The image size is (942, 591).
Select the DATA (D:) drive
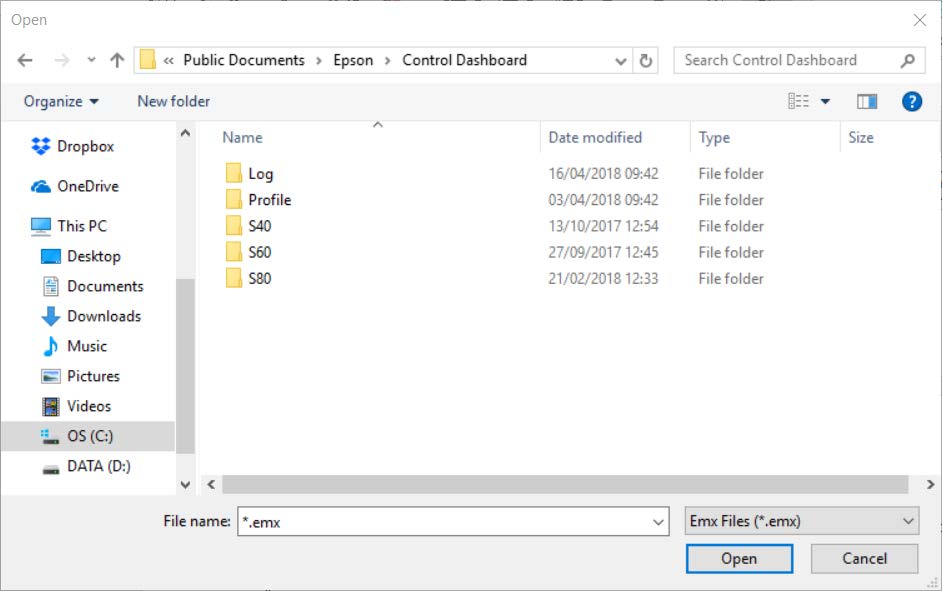click(x=98, y=466)
